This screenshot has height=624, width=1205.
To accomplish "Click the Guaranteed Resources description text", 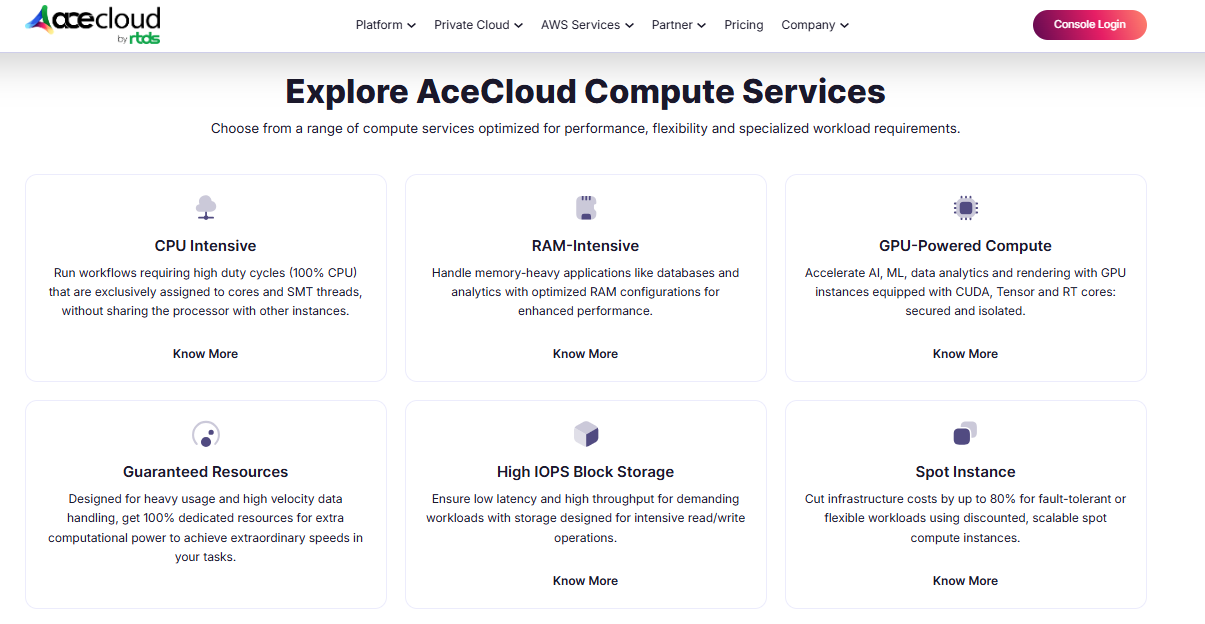I will (x=206, y=528).
